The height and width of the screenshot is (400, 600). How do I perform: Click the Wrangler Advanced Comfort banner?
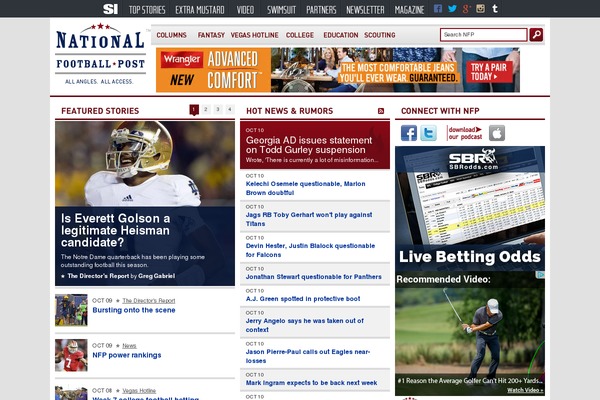pos(338,70)
